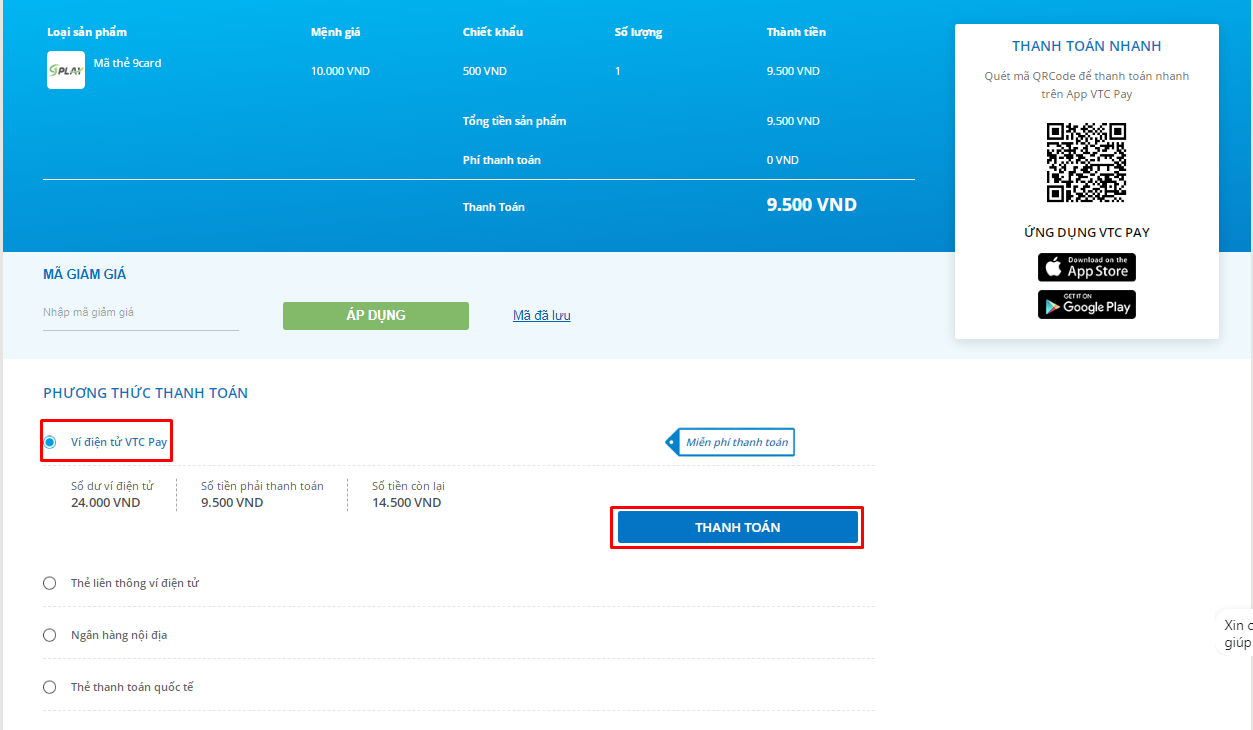Focus the Nhập mã giảm giá field
The height and width of the screenshot is (730, 1253).
(x=141, y=313)
